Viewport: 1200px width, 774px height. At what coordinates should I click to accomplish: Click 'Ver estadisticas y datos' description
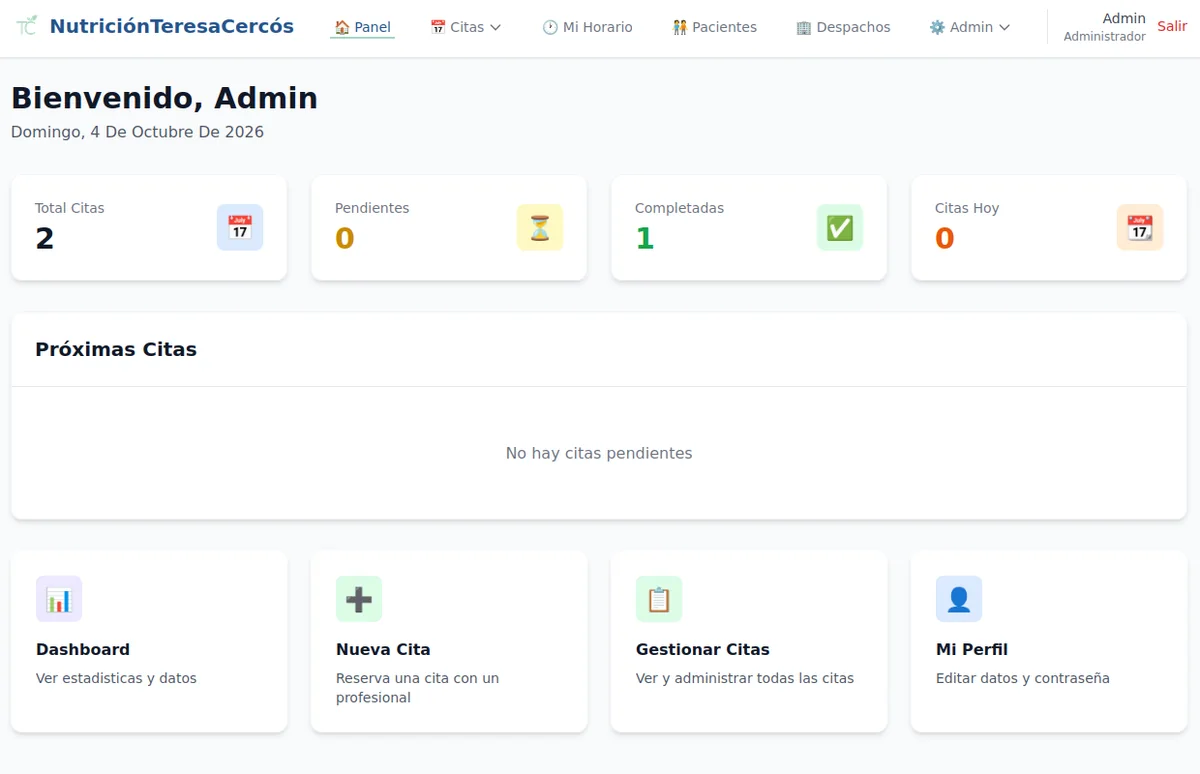tap(116, 678)
